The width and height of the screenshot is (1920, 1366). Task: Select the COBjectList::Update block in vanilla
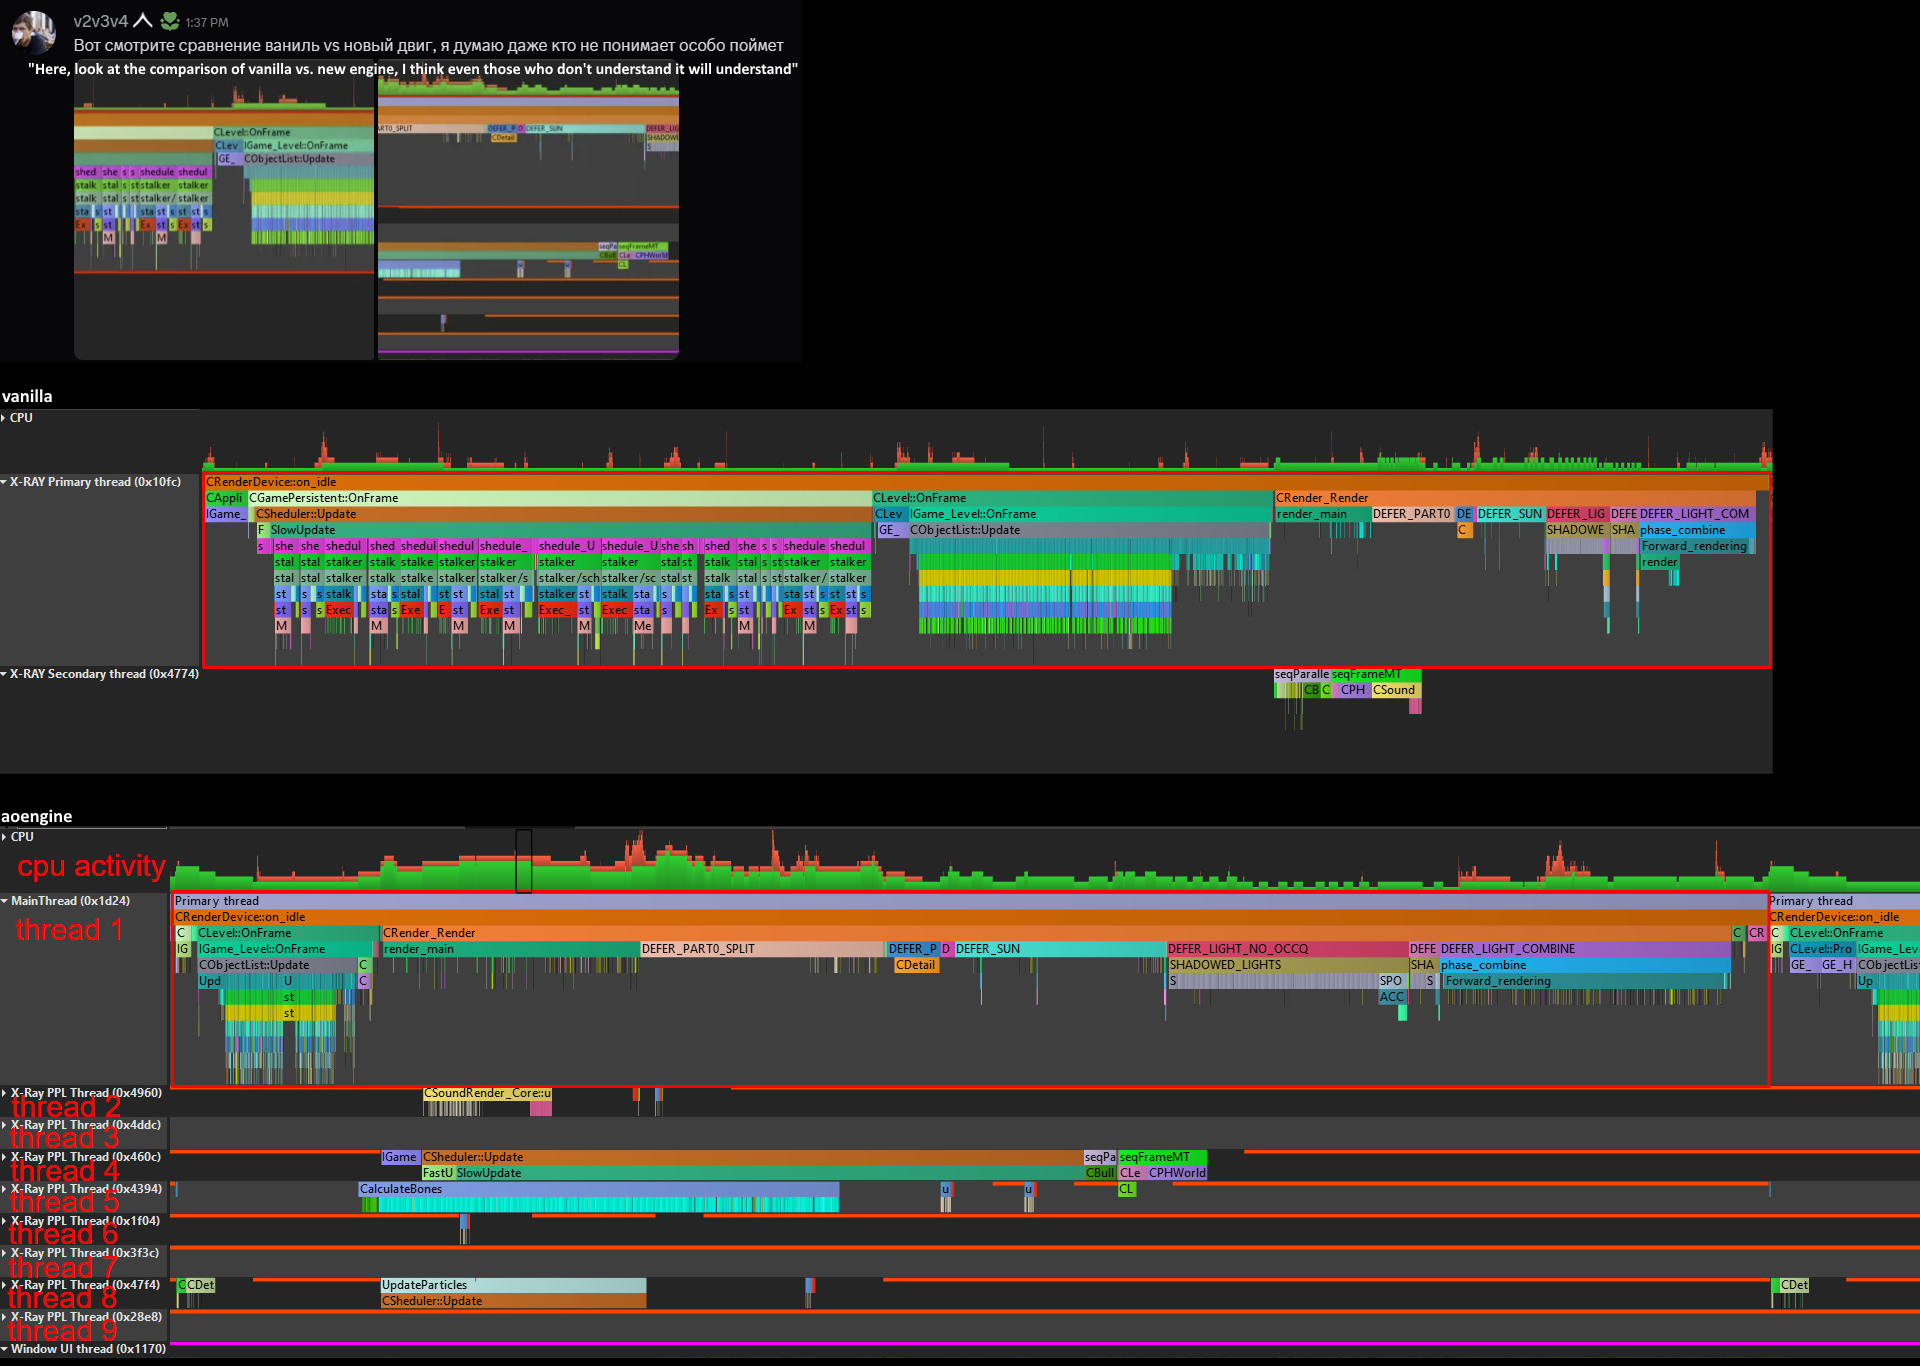(1088, 530)
